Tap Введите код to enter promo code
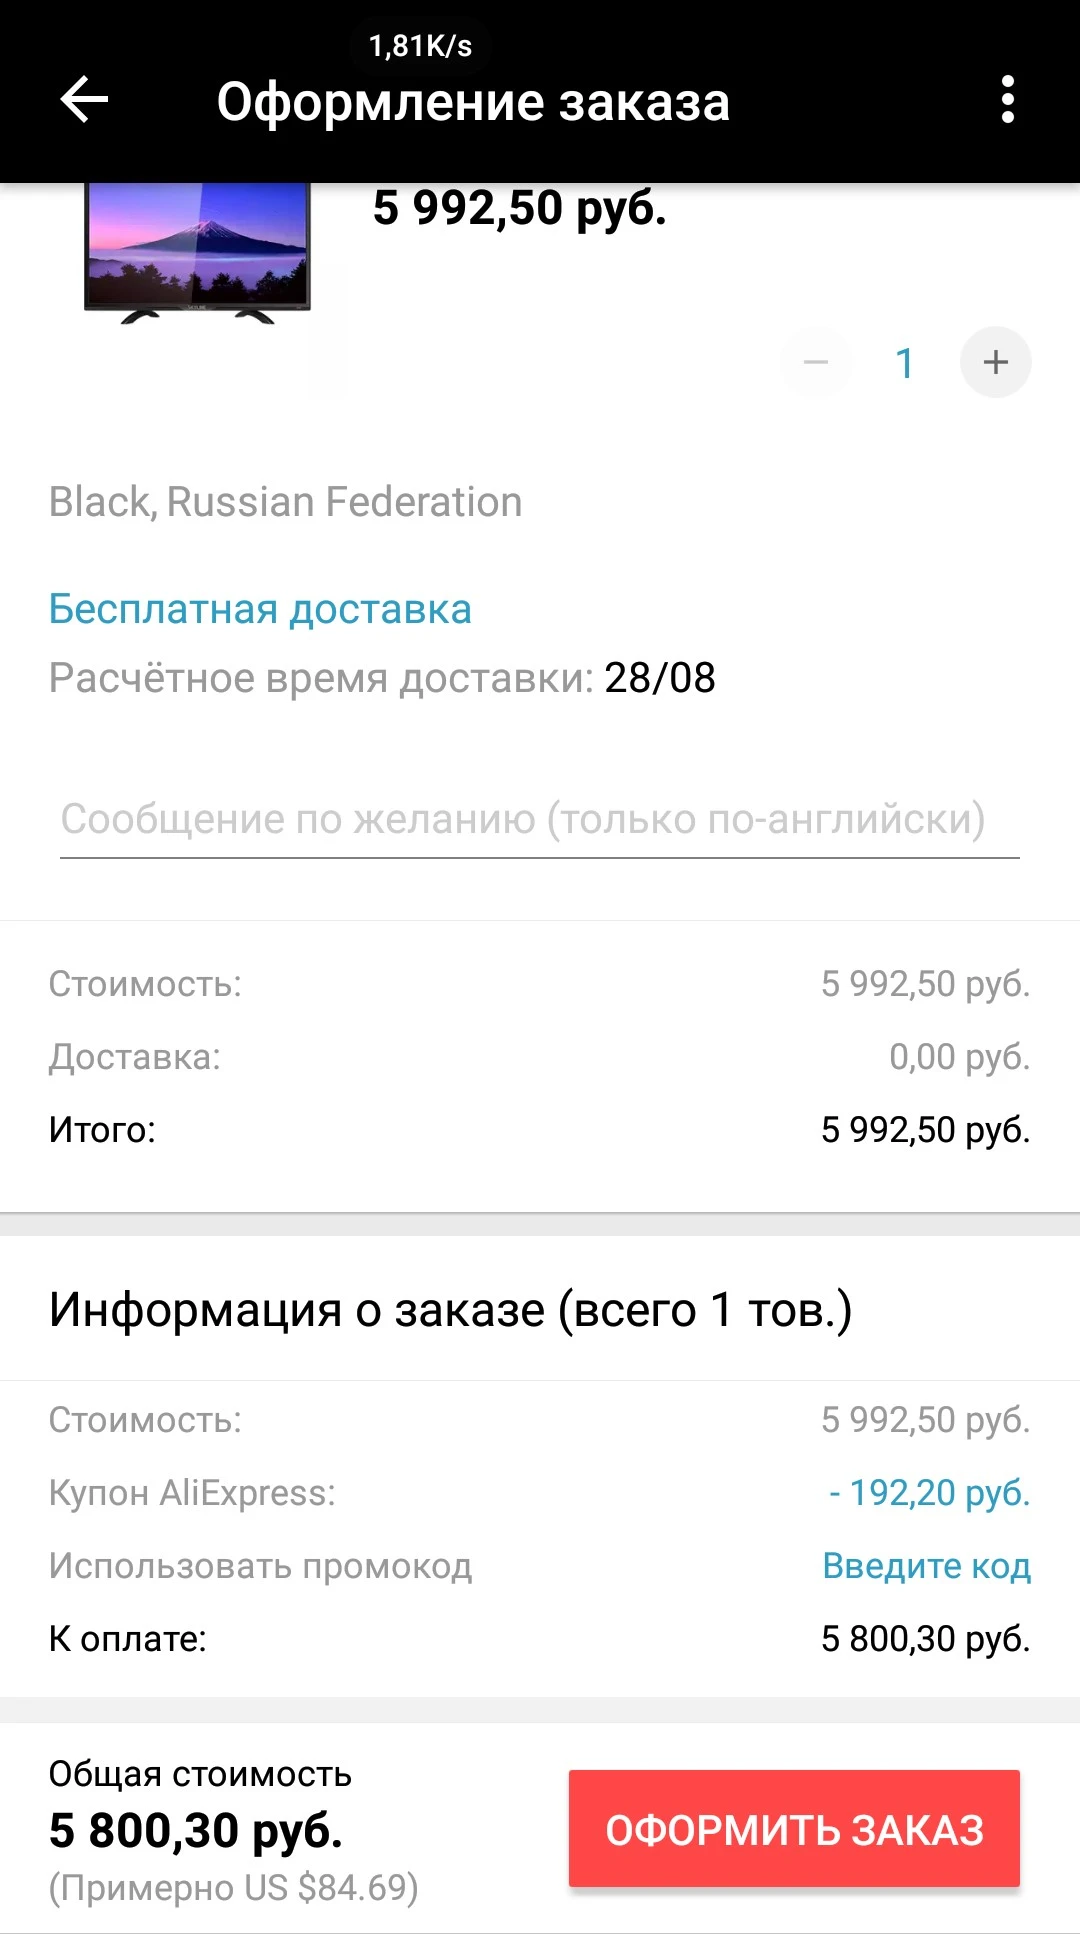Viewport: 1080px width, 1934px height. [926, 1566]
